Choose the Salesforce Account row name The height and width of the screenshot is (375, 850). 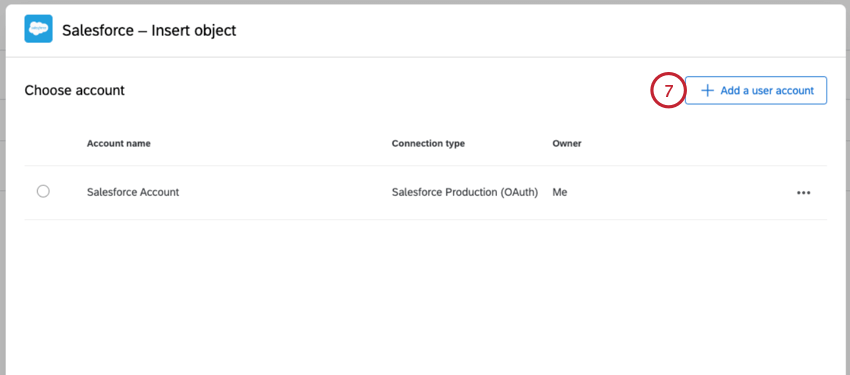point(133,192)
